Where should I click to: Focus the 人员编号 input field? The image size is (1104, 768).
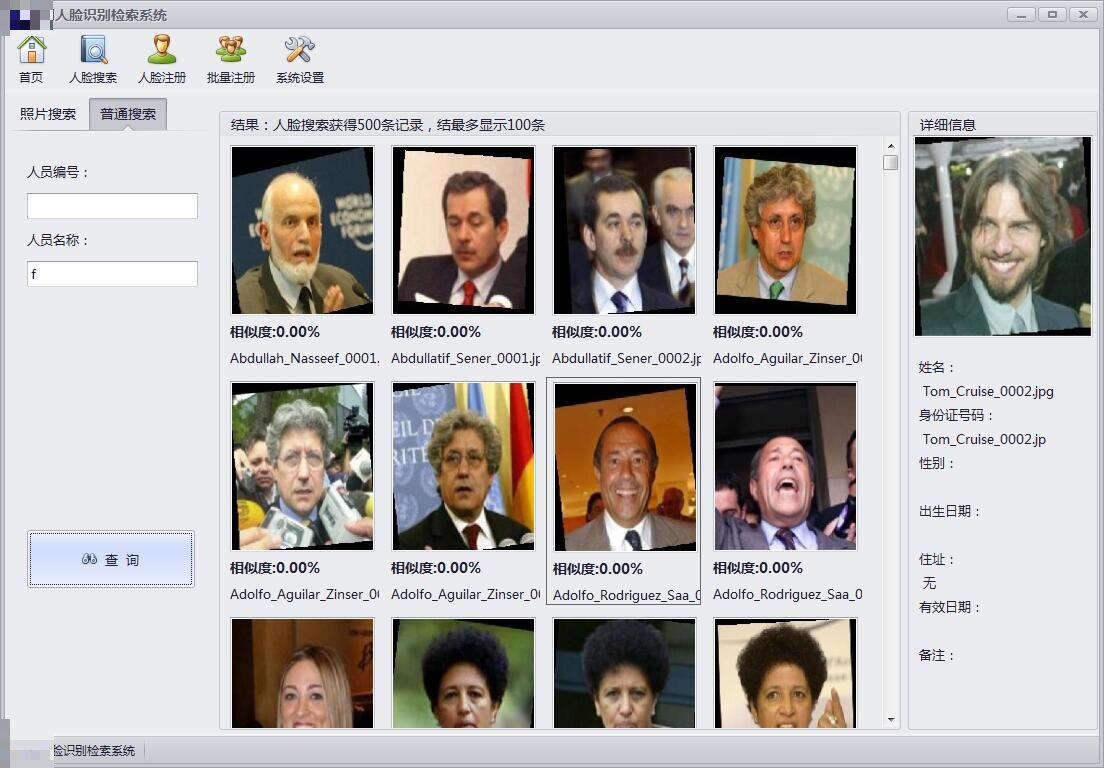[113, 206]
